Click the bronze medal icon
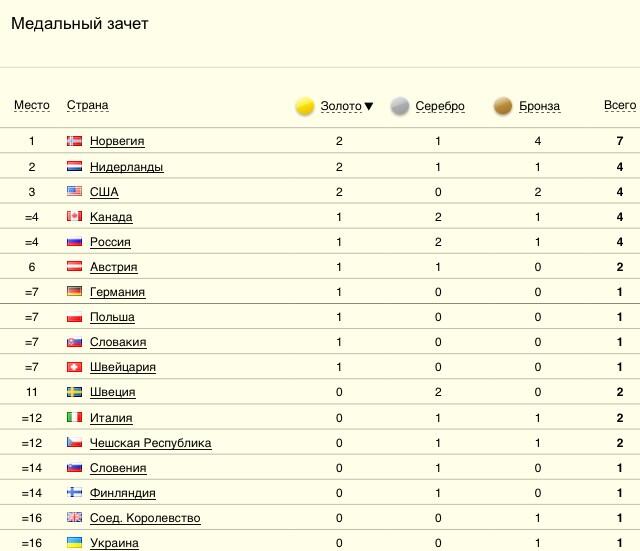Image resolution: width=640 pixels, height=551 pixels. click(503, 107)
